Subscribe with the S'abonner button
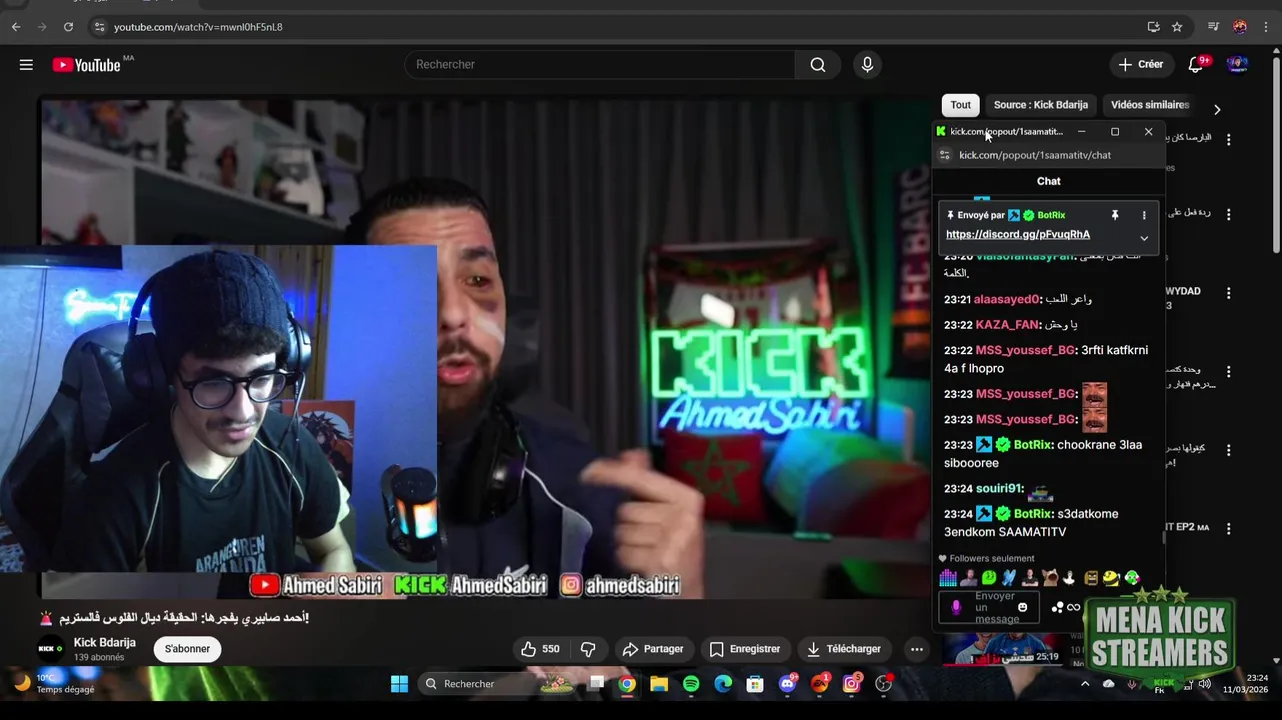 [187, 649]
